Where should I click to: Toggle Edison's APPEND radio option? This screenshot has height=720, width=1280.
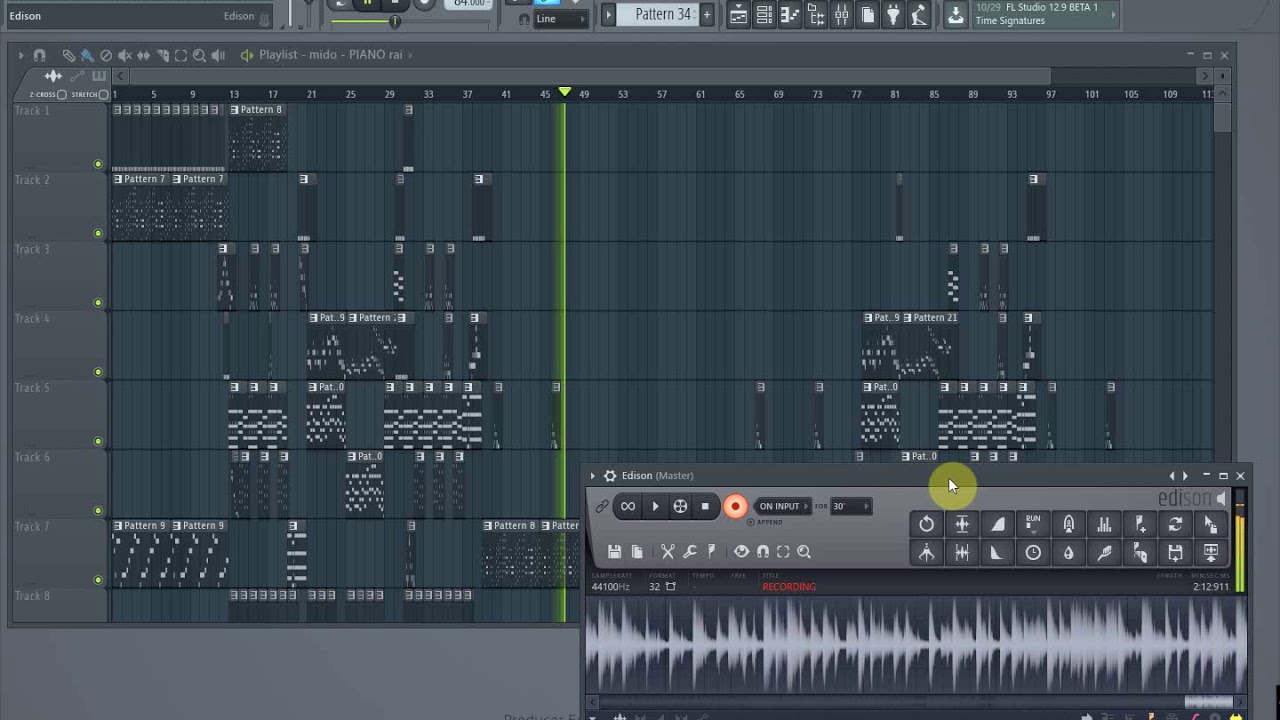coord(751,522)
